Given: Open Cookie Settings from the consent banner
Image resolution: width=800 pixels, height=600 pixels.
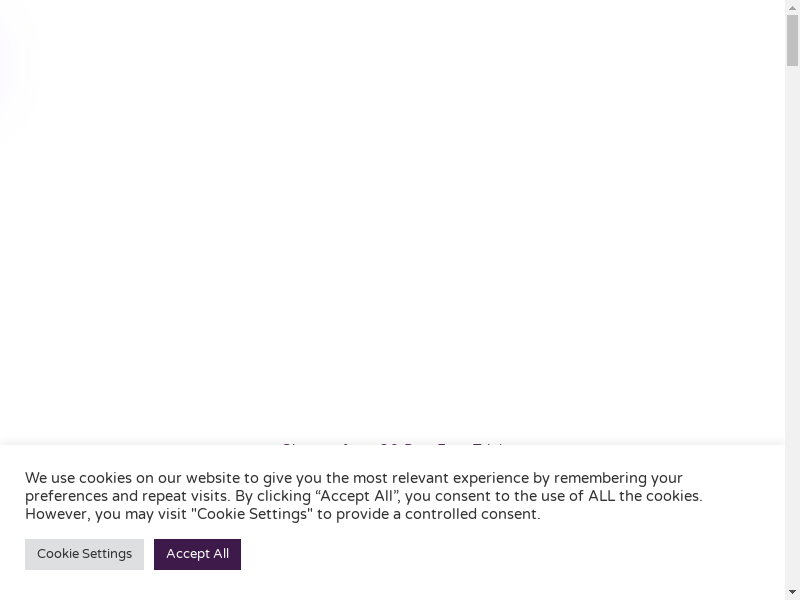Looking at the screenshot, I should (x=84, y=554).
